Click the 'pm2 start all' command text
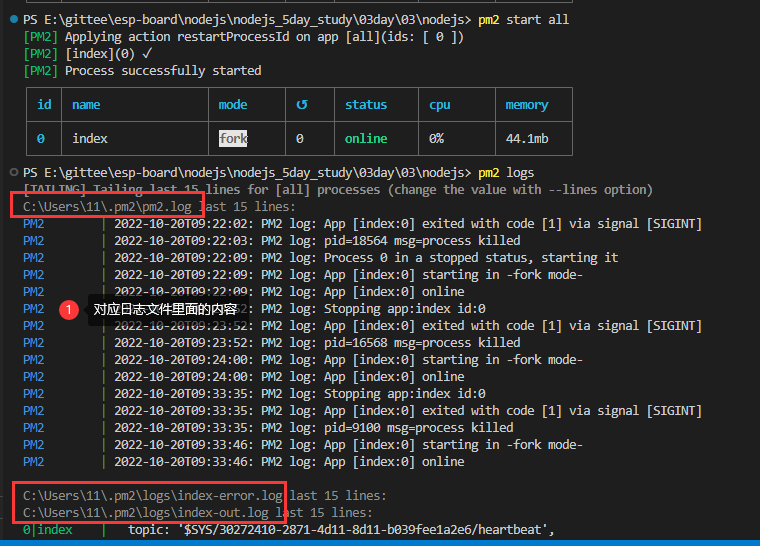 click(523, 20)
